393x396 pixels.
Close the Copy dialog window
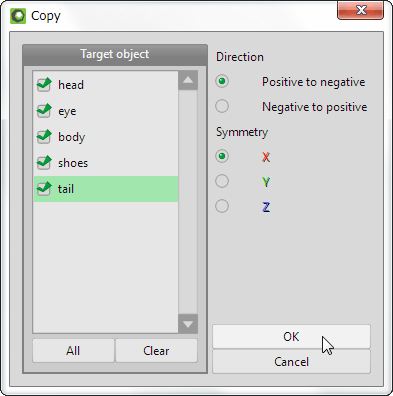point(360,10)
